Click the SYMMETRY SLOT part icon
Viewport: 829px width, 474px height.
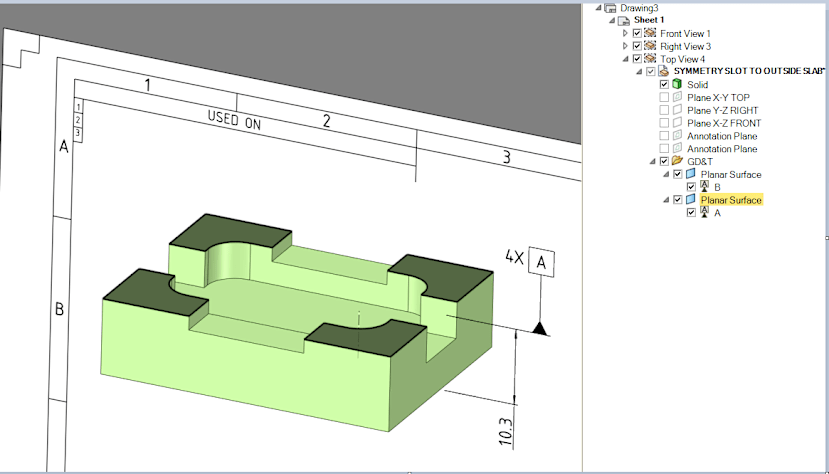click(664, 71)
